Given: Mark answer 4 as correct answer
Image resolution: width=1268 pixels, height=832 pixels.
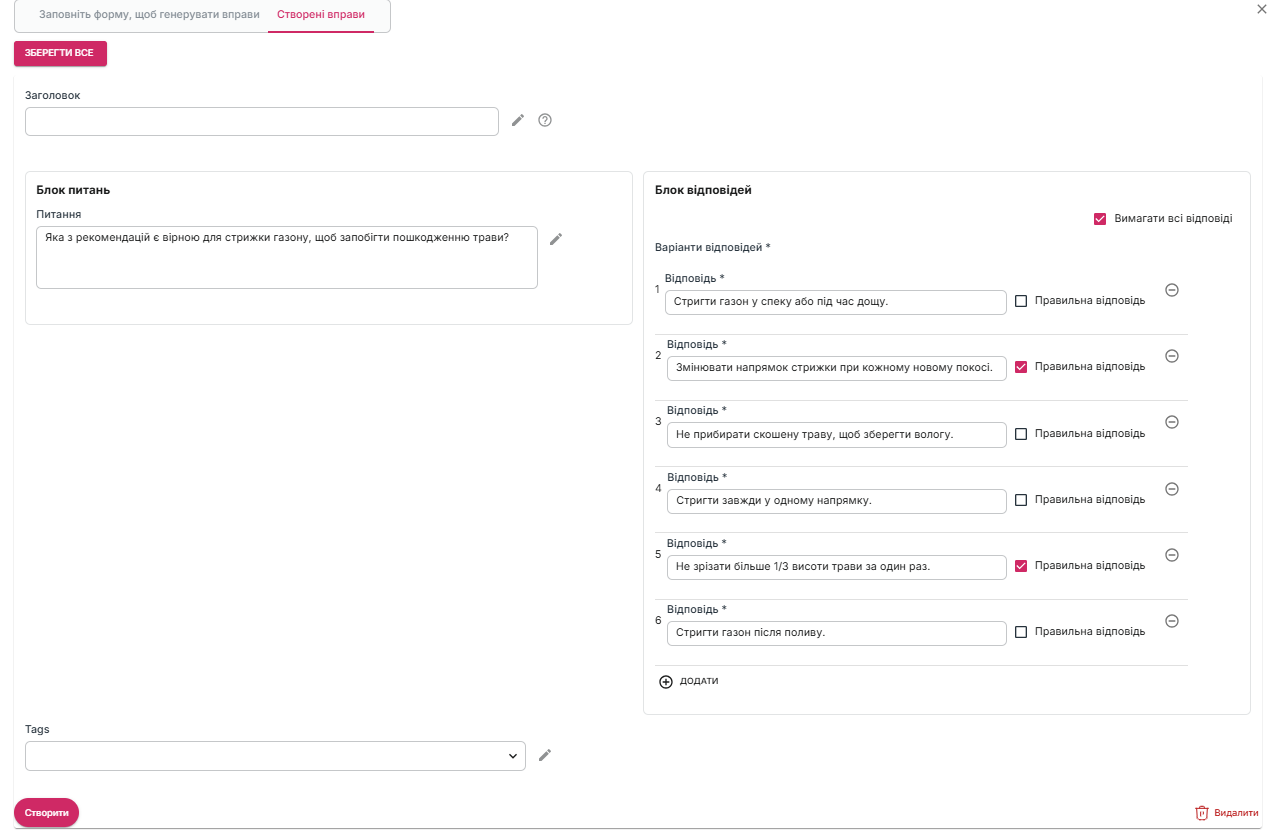Looking at the screenshot, I should 1021,500.
